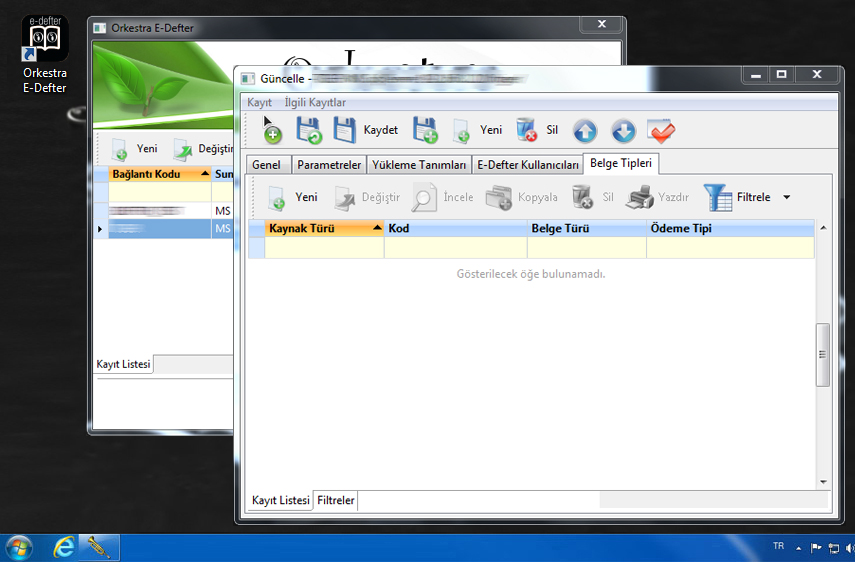Show hidden system tray icons
The height and width of the screenshot is (562, 855).
click(x=798, y=548)
